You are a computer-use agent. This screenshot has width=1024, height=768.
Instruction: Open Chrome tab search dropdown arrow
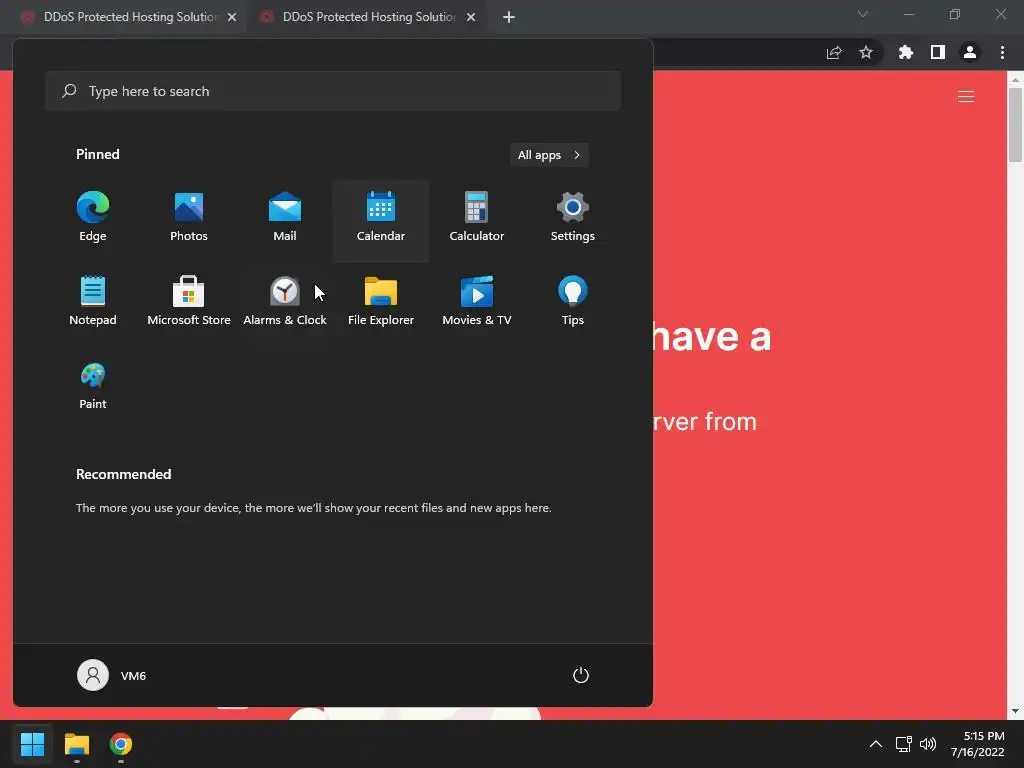point(863,14)
